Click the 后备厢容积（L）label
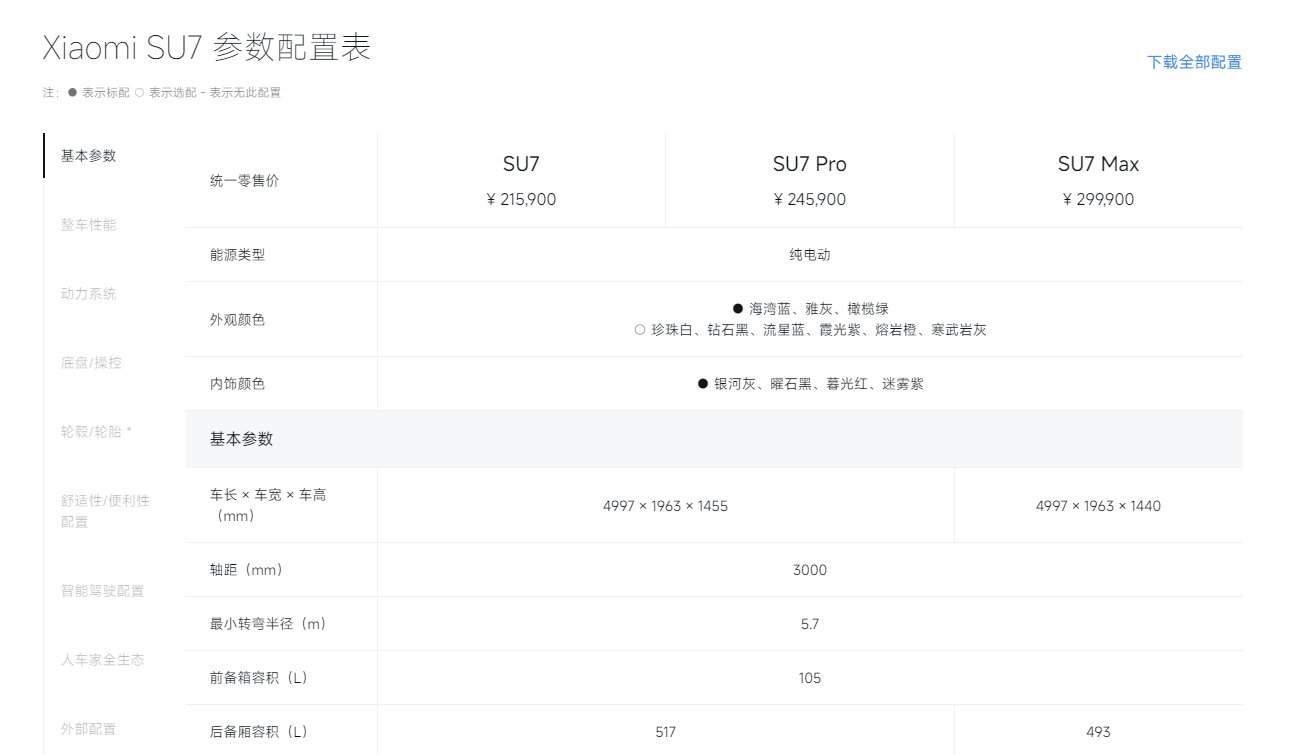The height and width of the screenshot is (755, 1303). click(x=259, y=732)
